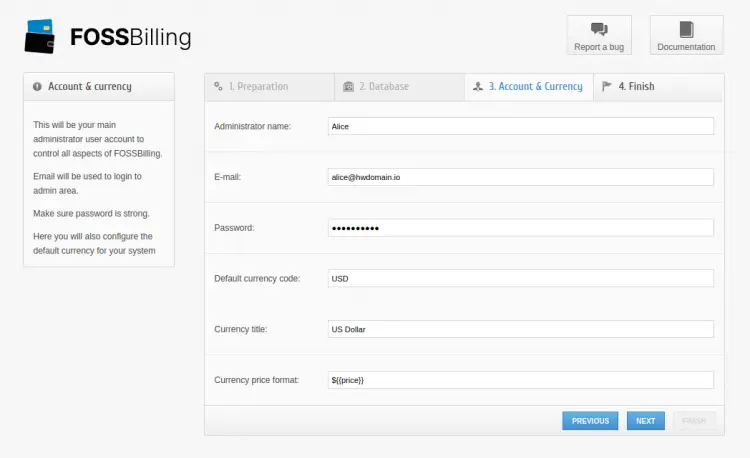Click the greyed-out FINISH button

click(x=695, y=421)
